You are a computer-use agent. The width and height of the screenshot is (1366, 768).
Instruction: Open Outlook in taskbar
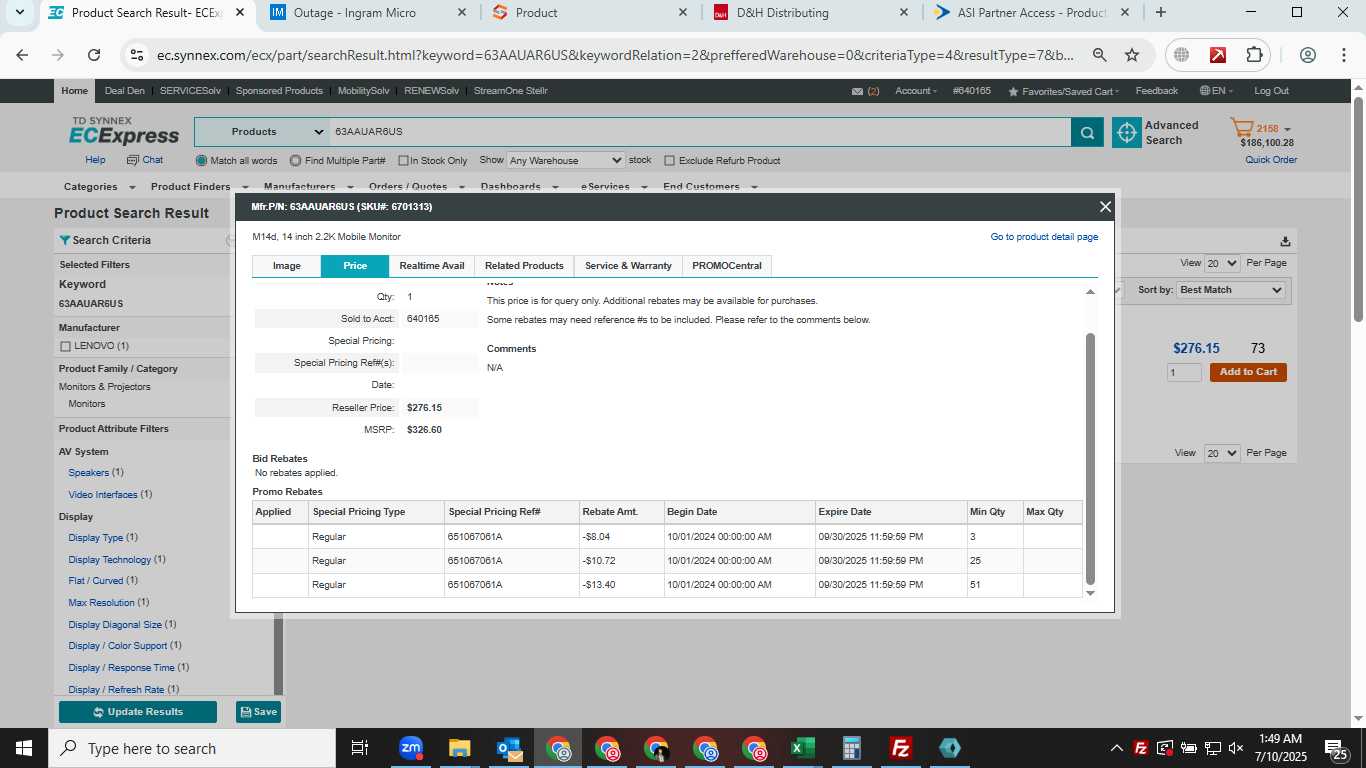click(x=508, y=748)
